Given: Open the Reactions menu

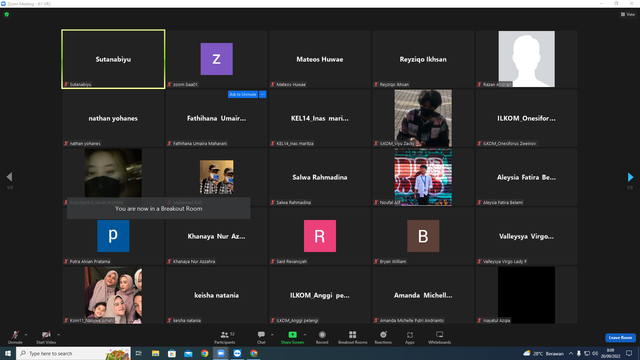Looking at the screenshot, I should 383,337.
